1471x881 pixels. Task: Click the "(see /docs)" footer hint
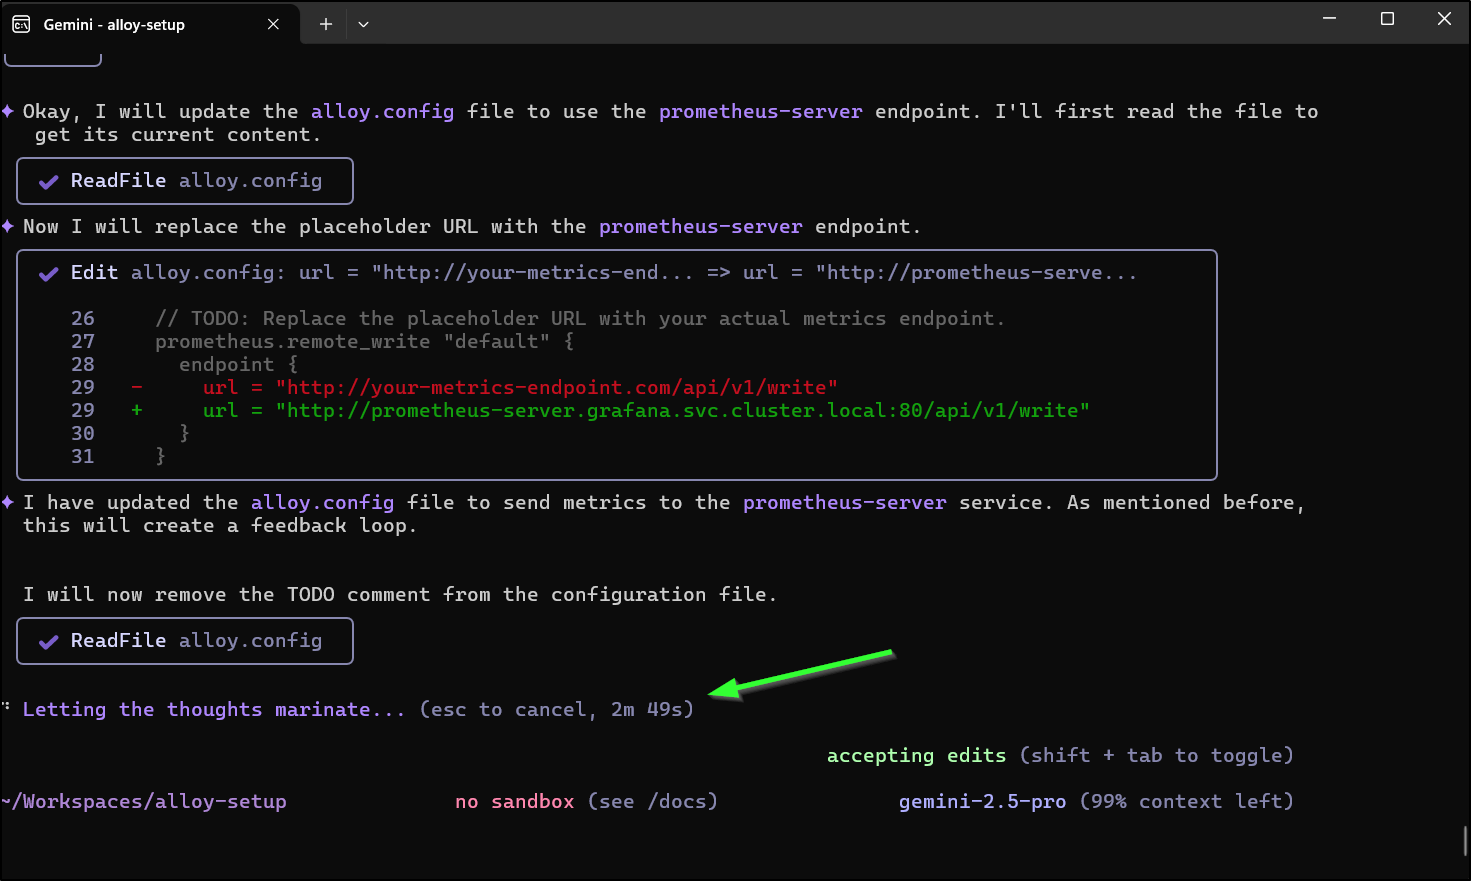pos(653,801)
